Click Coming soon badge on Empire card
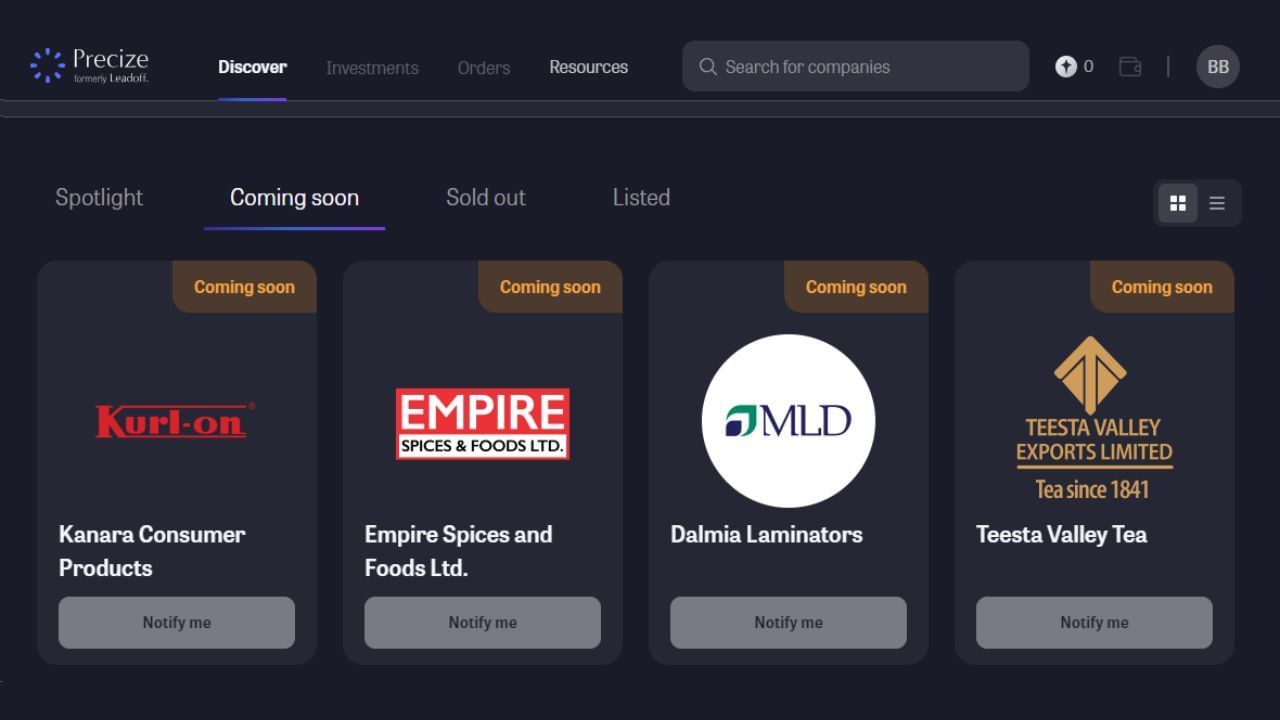The height and width of the screenshot is (720, 1280). click(x=550, y=287)
